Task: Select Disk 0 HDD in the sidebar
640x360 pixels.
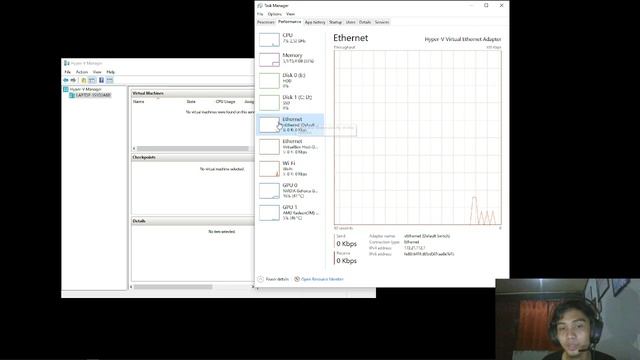Action: point(290,80)
